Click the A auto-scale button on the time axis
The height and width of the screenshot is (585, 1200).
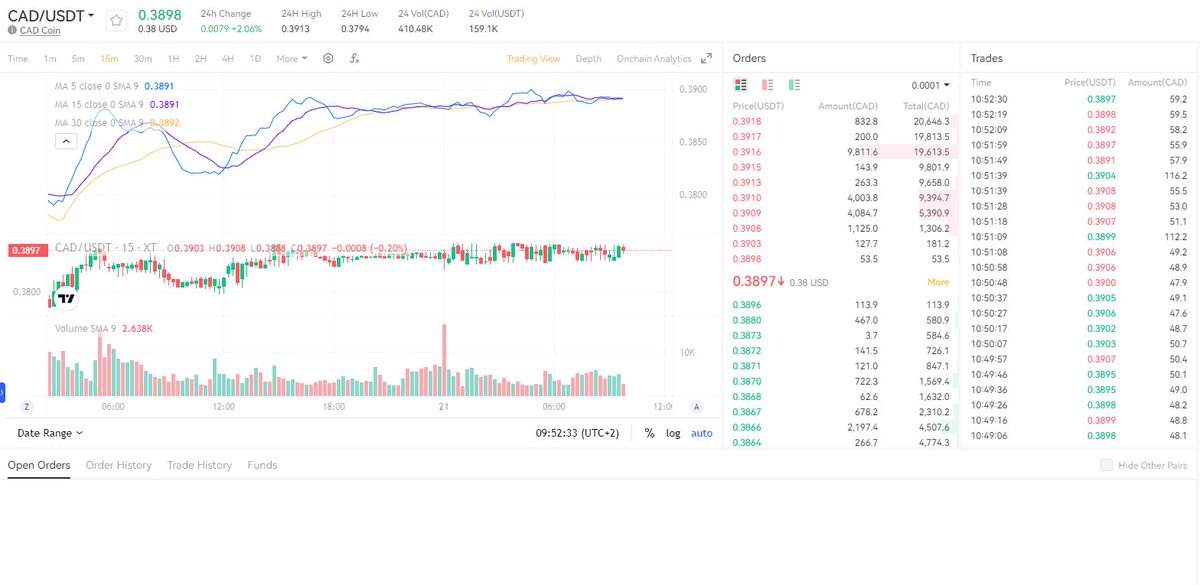click(x=696, y=407)
